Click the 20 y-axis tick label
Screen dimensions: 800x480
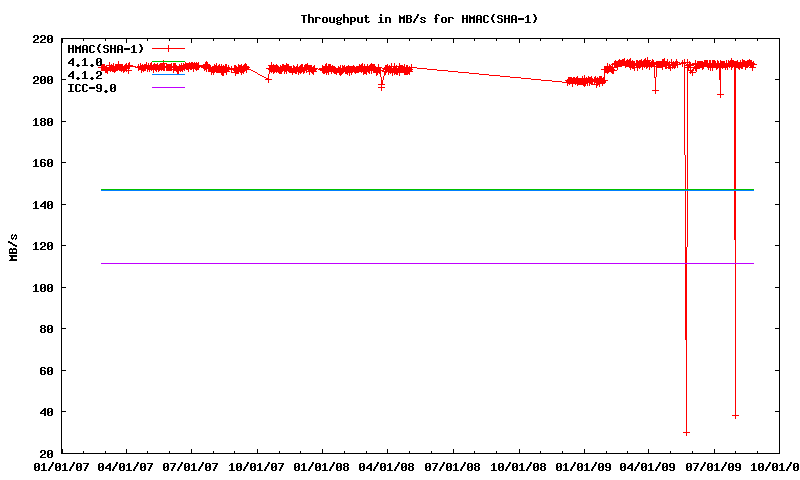coord(46,453)
